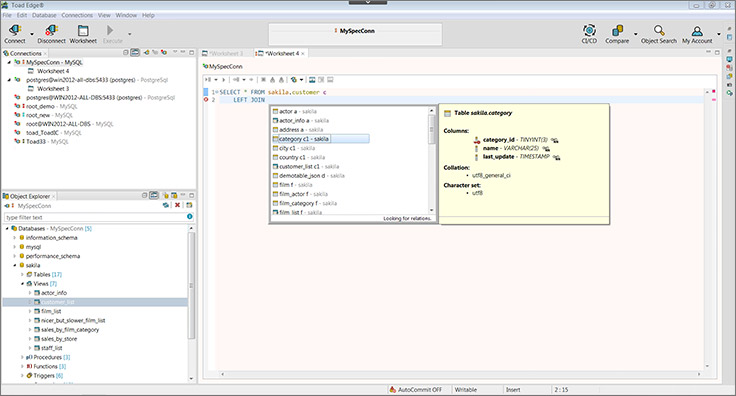736x396 pixels.
Task: Expand the performance_schema database
Action: (x=15, y=256)
